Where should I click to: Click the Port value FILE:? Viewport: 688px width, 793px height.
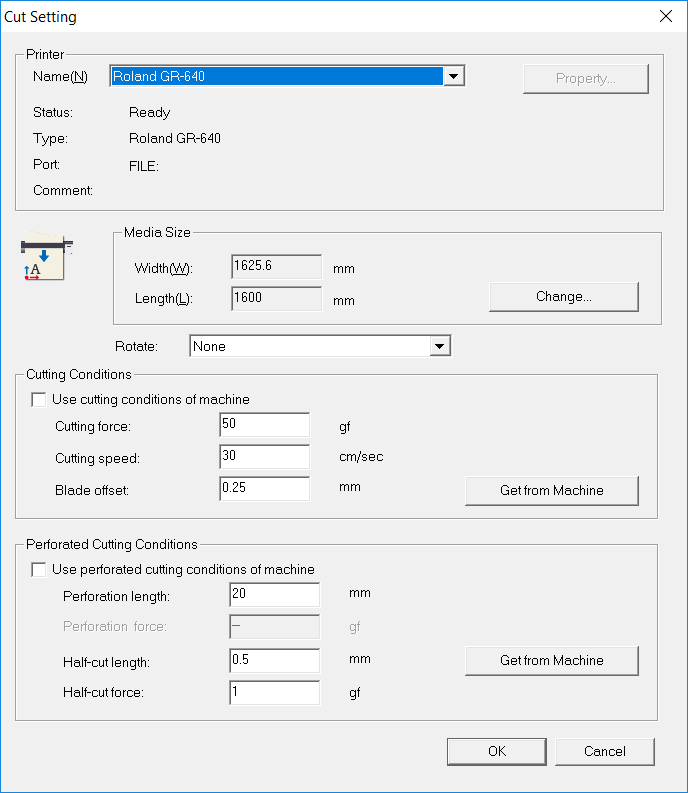coord(144,166)
